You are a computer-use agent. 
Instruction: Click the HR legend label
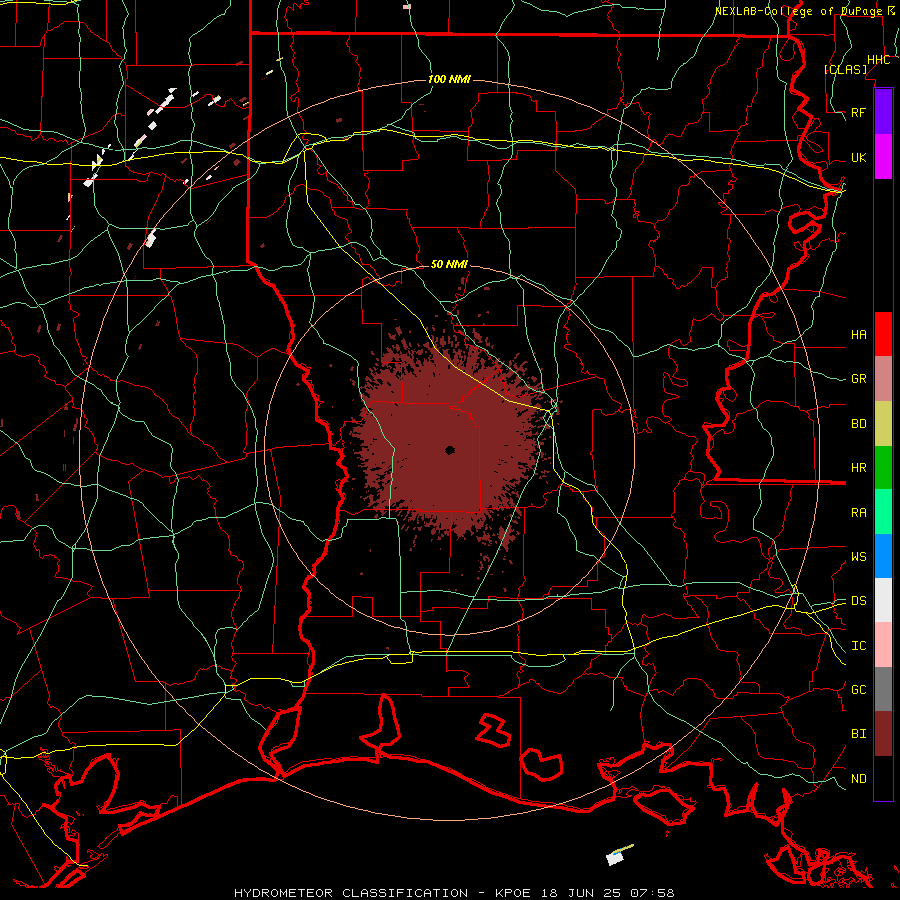tap(858, 468)
